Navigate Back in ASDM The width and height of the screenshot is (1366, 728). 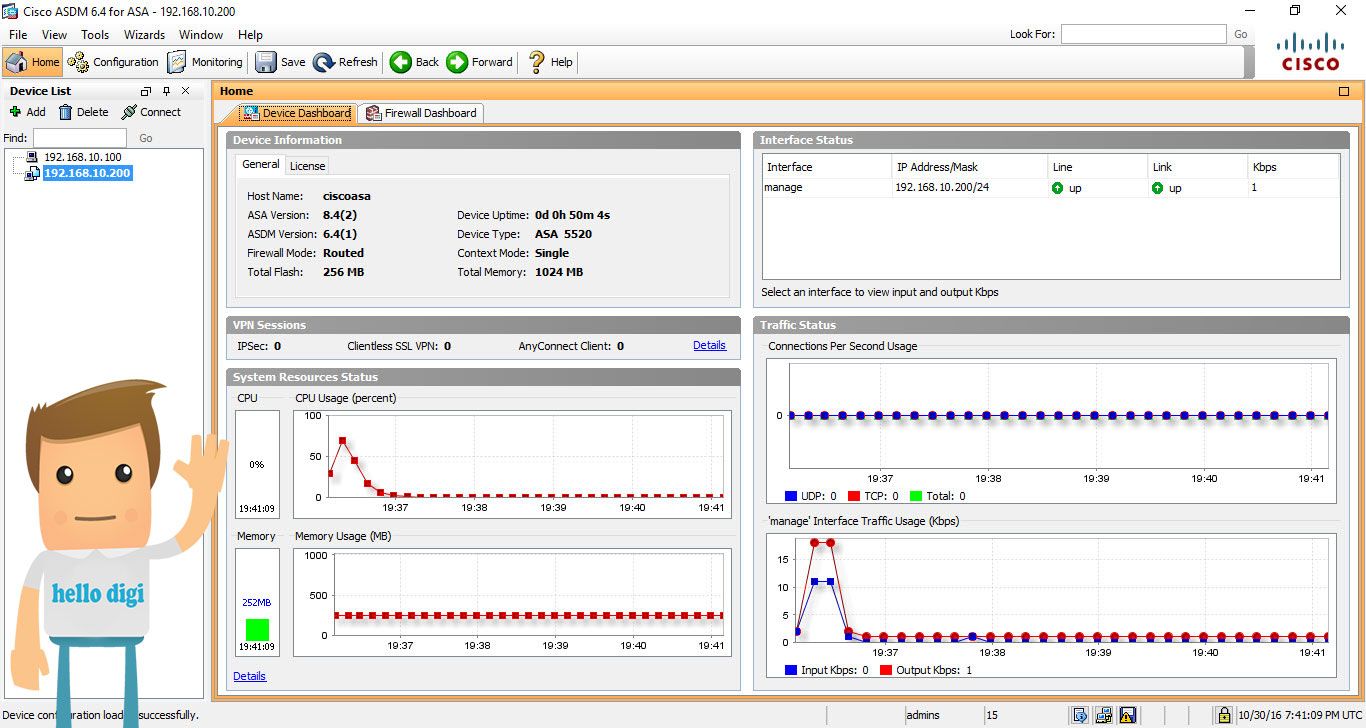tap(415, 62)
